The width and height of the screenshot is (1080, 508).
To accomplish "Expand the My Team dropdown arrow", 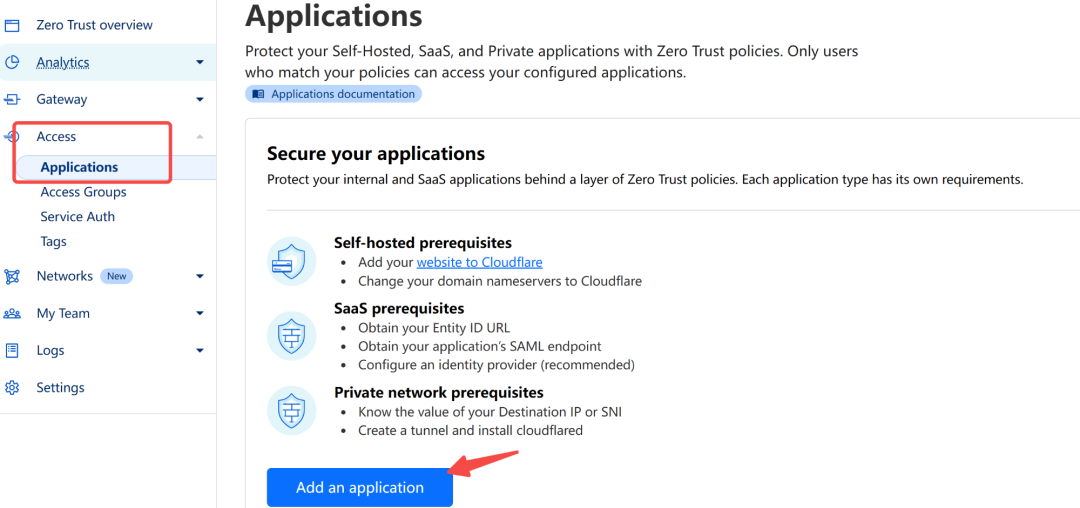I will point(200,314).
